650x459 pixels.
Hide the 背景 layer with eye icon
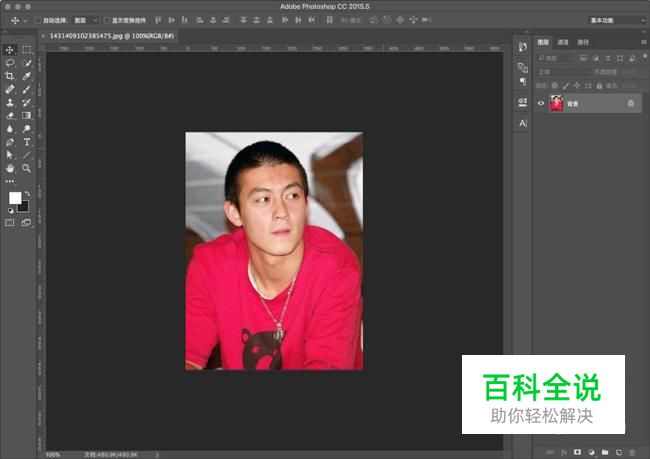(x=541, y=103)
